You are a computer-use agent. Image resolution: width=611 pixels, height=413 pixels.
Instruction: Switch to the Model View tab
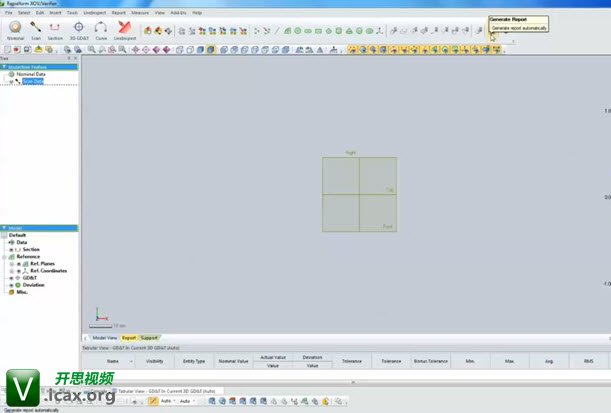[104, 338]
